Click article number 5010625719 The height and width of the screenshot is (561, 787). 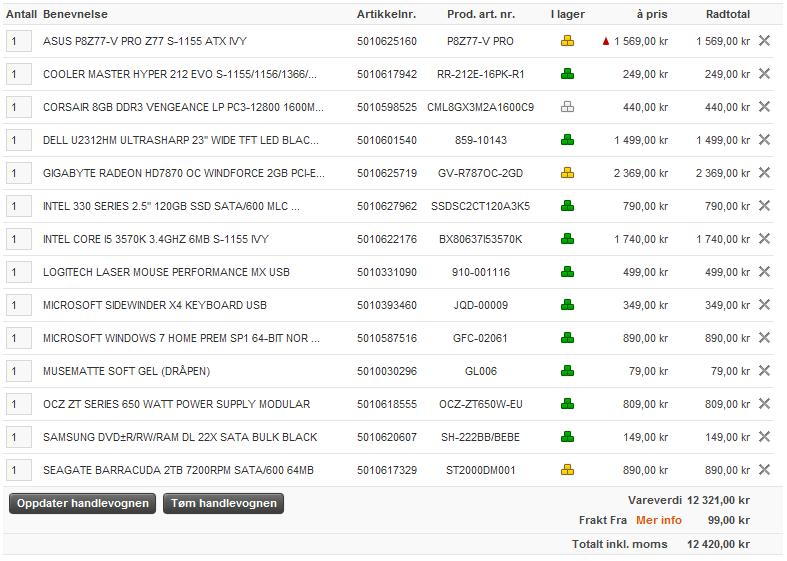point(386,173)
